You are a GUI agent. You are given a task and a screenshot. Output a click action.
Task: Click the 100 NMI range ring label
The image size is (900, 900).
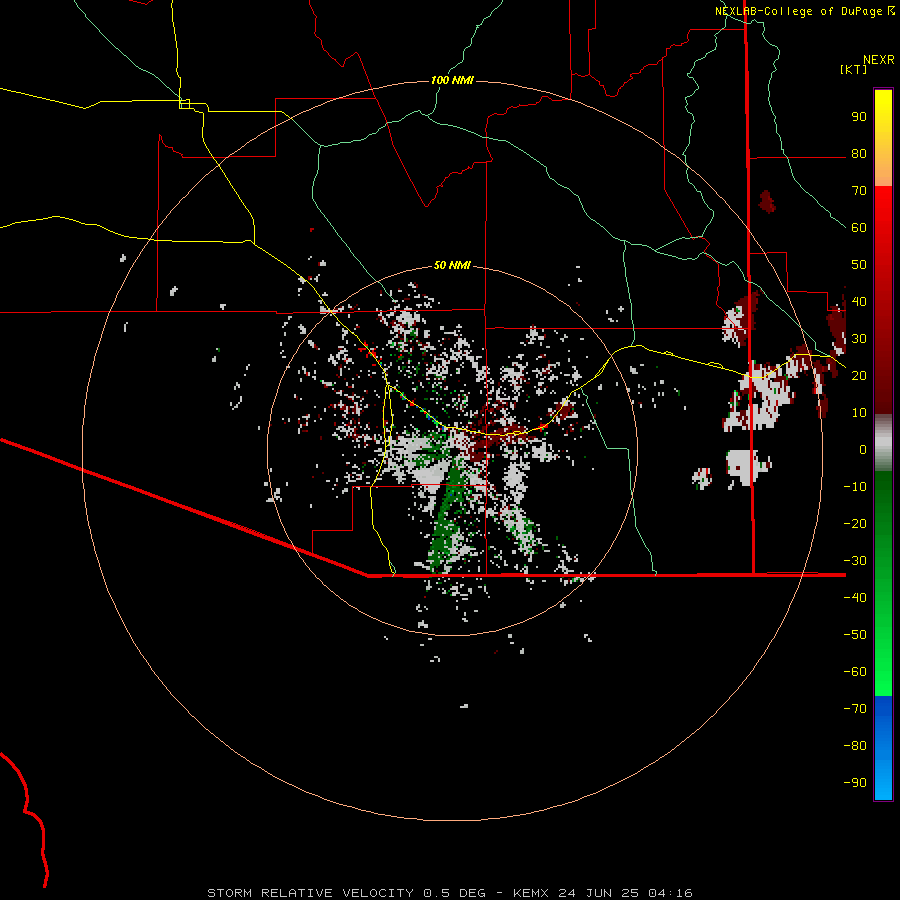click(452, 80)
